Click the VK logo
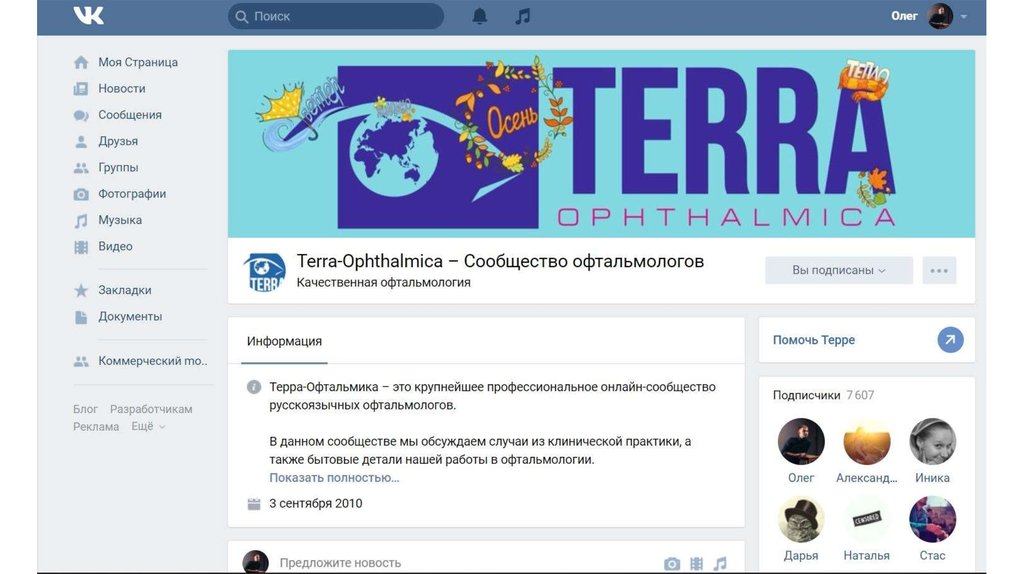The width and height of the screenshot is (1024, 574). pyautogui.click(x=88, y=16)
